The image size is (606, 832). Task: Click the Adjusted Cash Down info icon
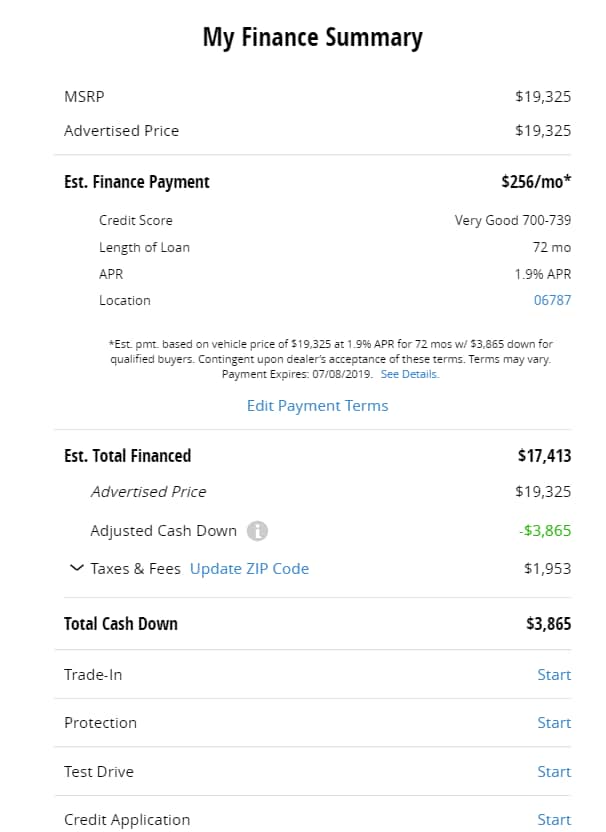click(257, 531)
